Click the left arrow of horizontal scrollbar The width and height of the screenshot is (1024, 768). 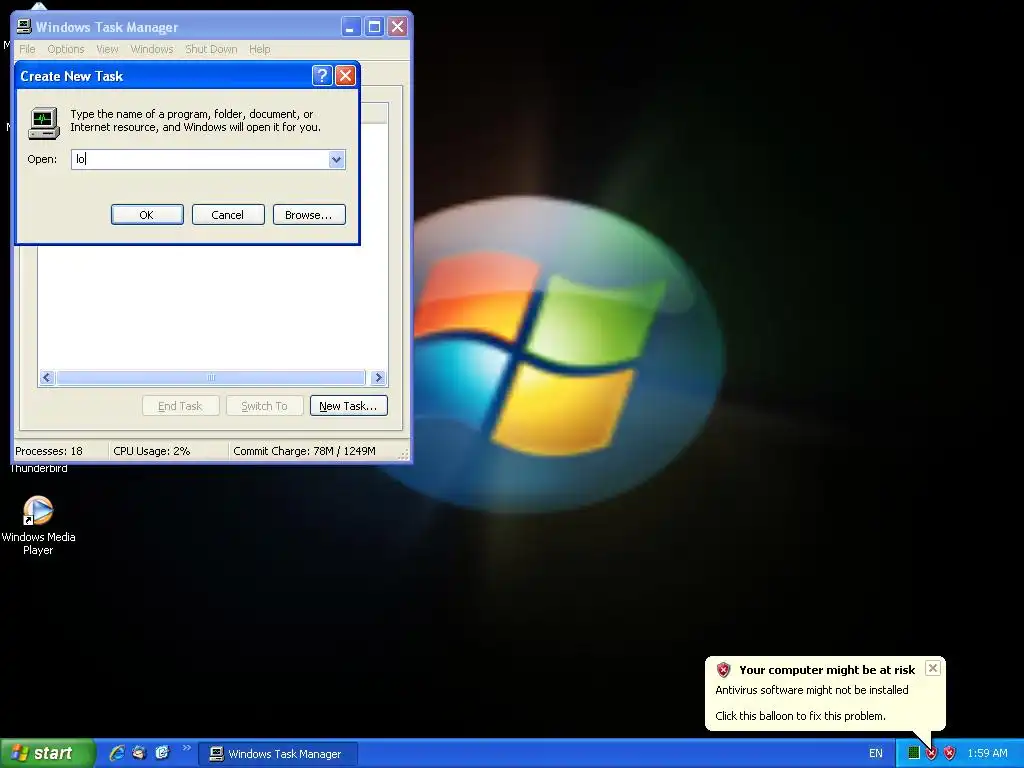click(x=46, y=377)
